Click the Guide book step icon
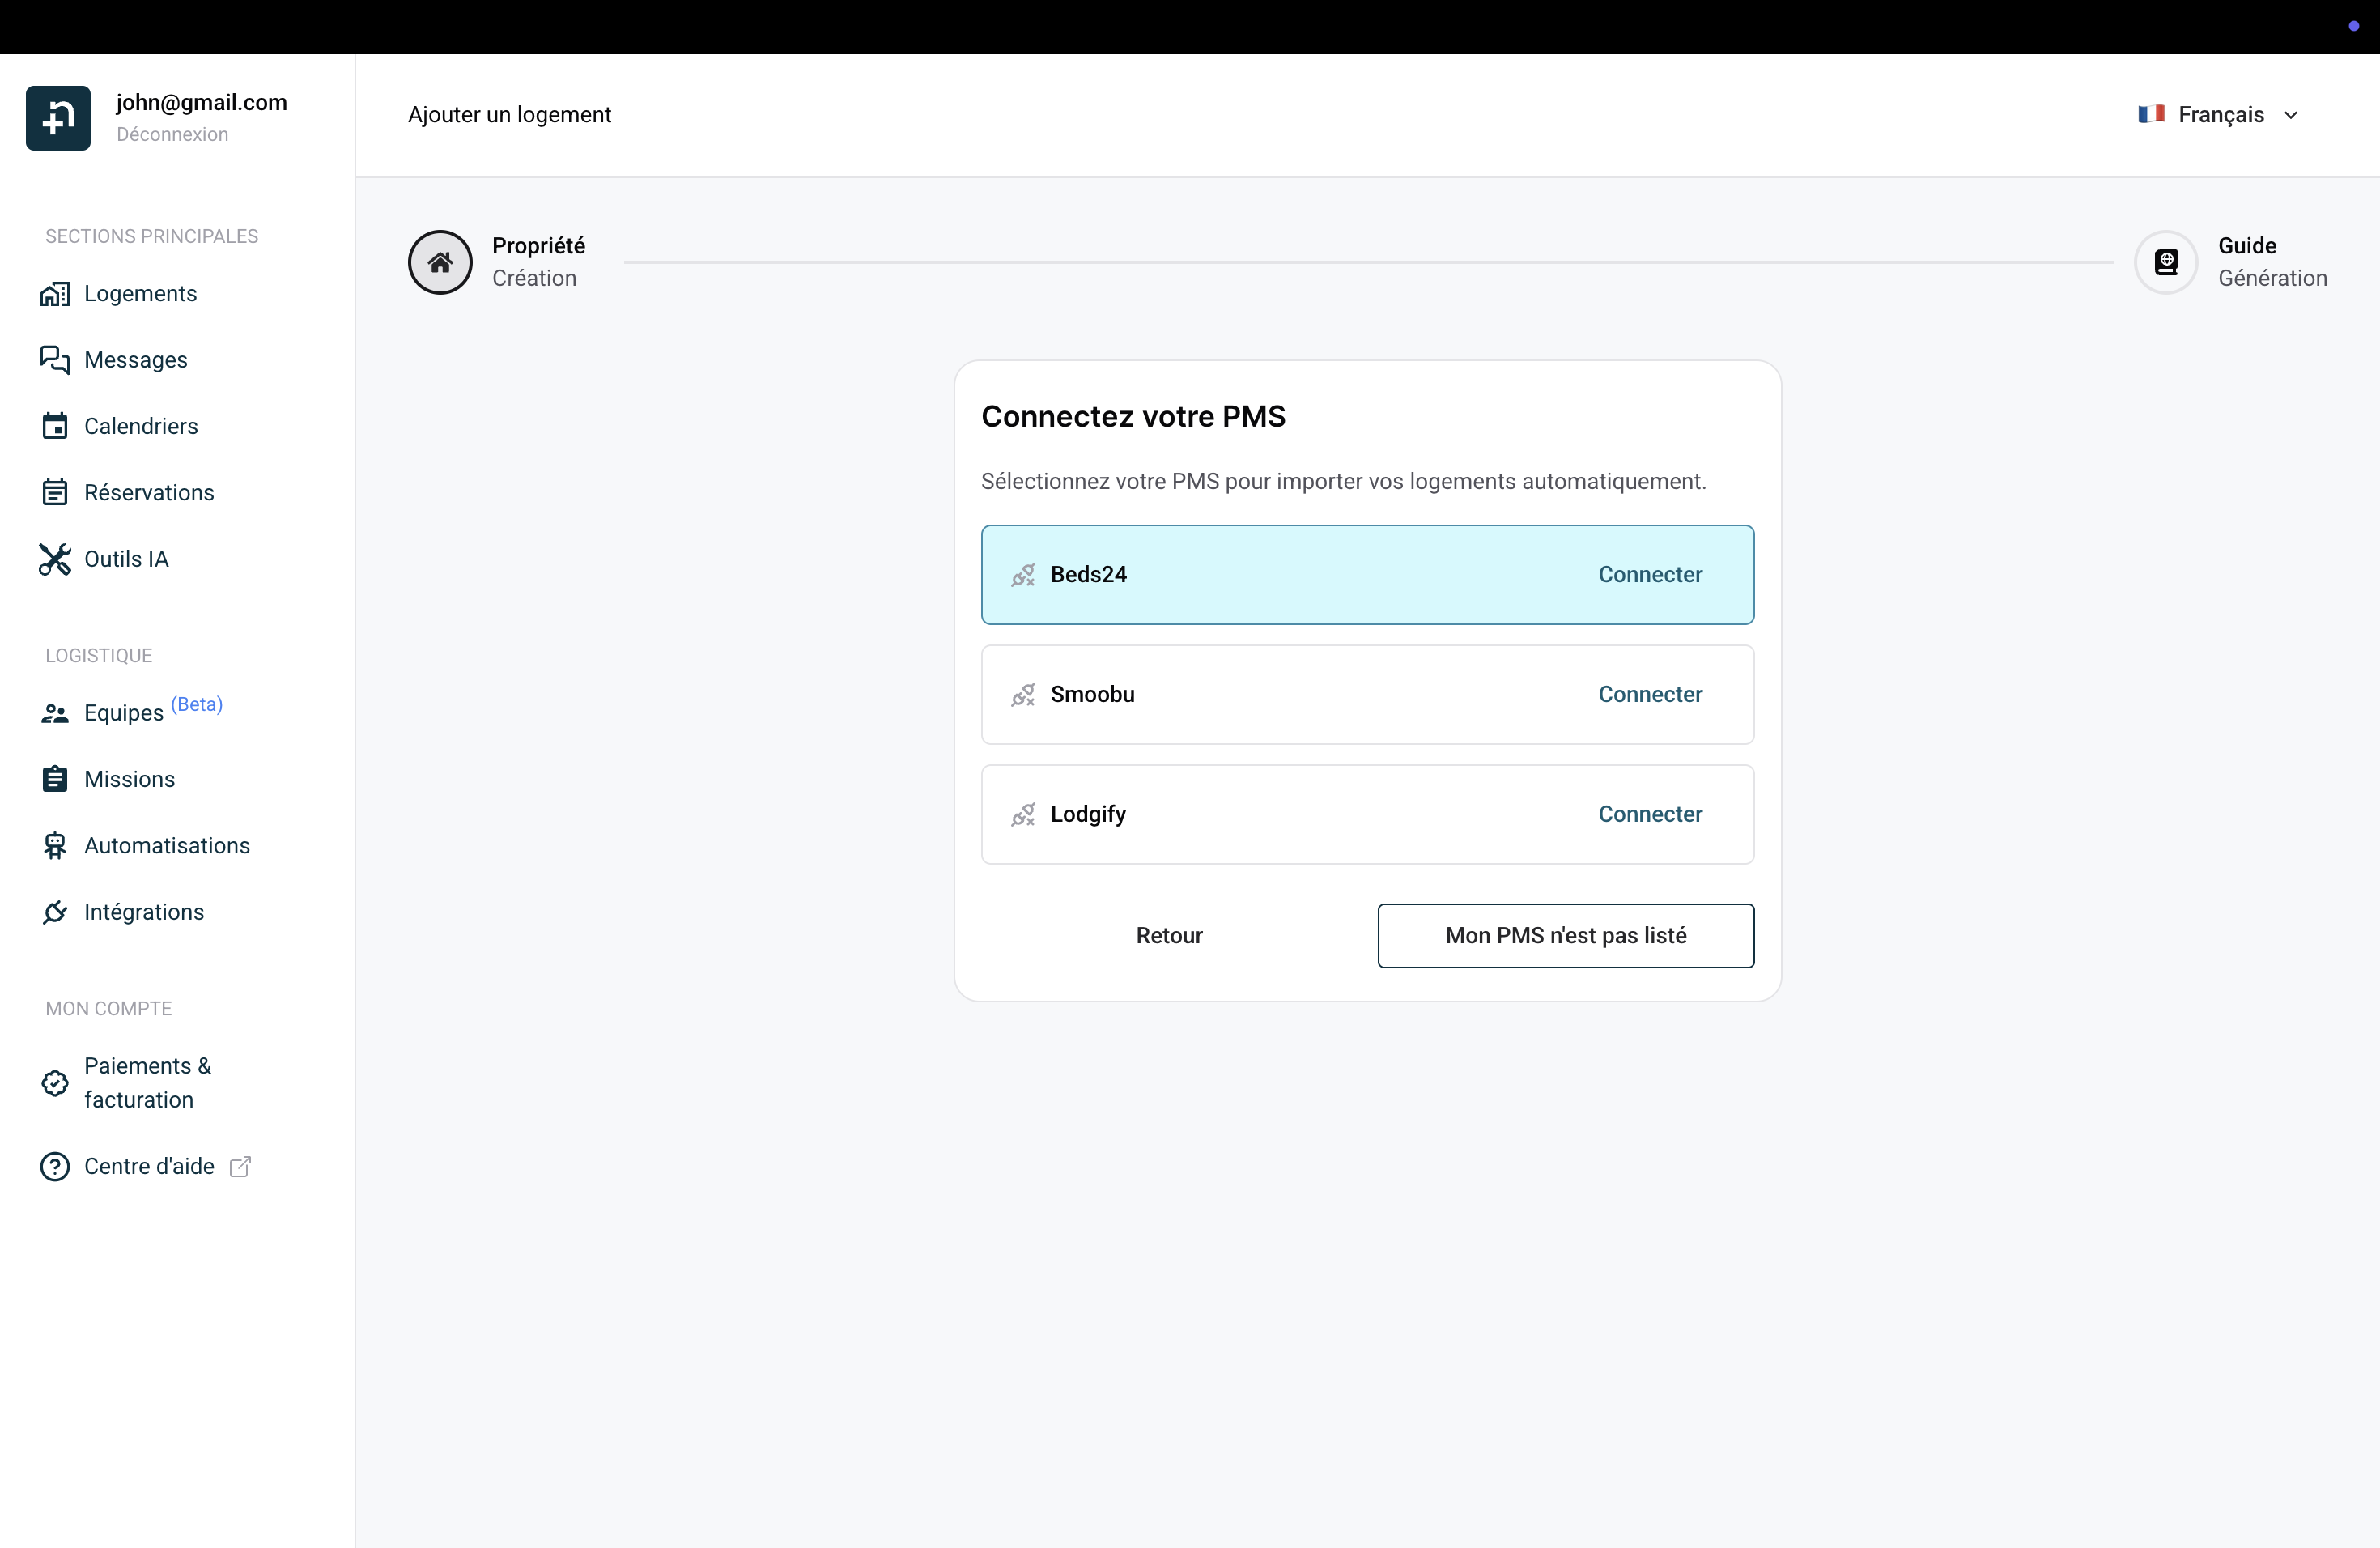This screenshot has width=2380, height=1548. tap(2166, 262)
